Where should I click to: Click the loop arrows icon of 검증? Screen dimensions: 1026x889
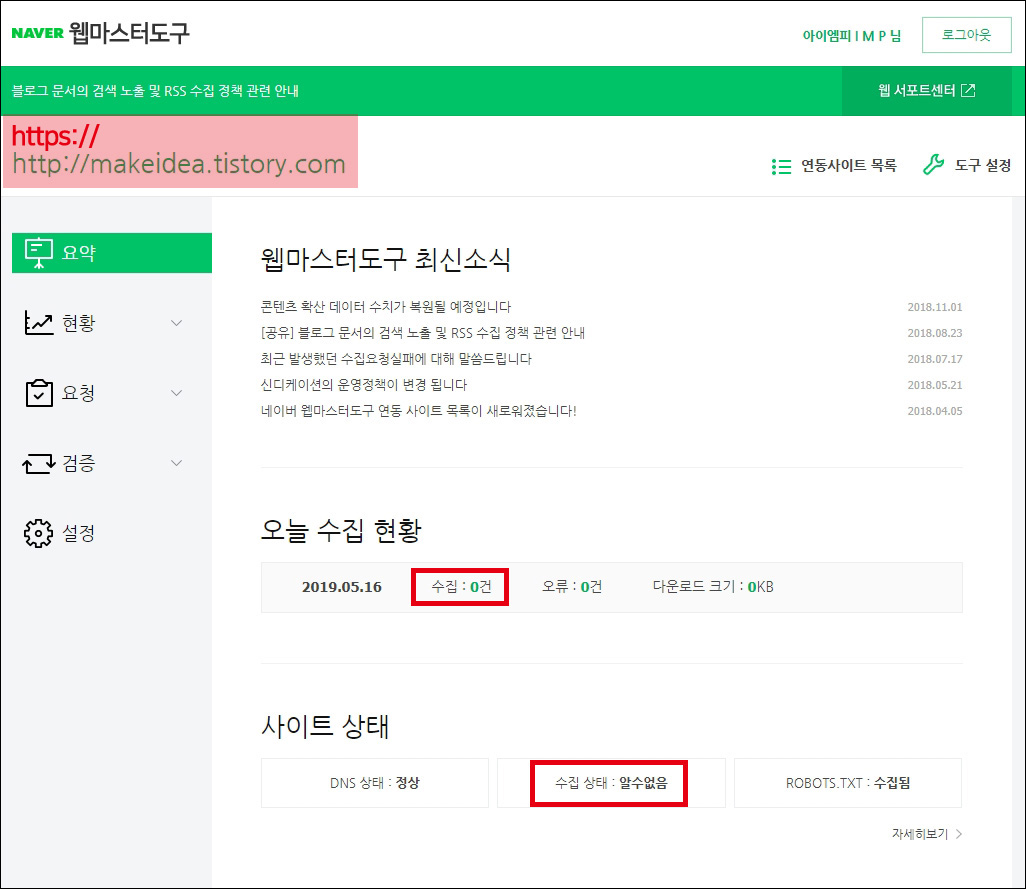[x=39, y=463]
